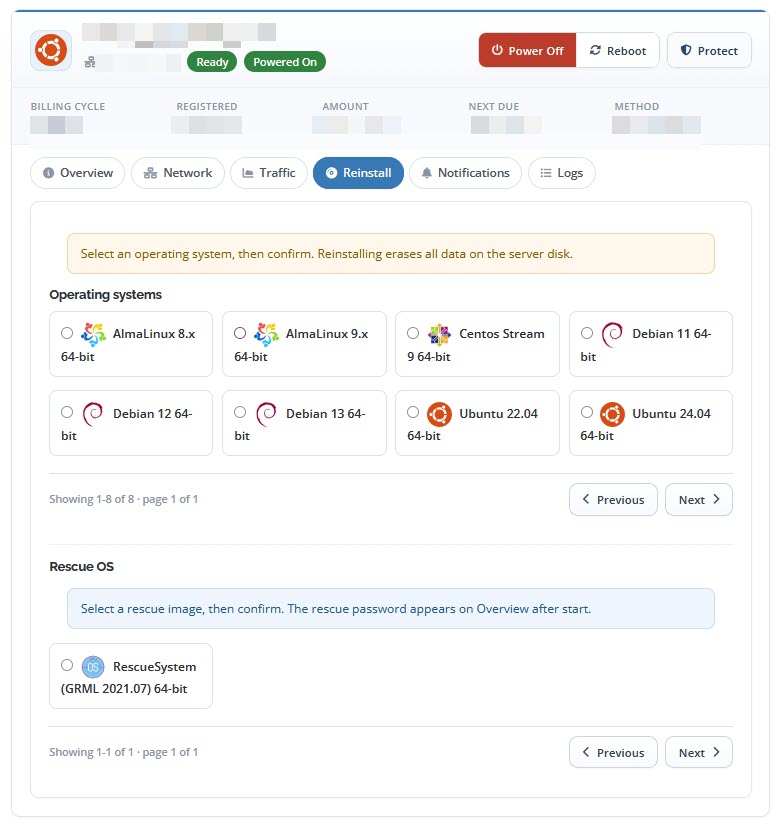The height and width of the screenshot is (830, 781).
Task: Click the network icon under the server name
Action: coord(90,62)
